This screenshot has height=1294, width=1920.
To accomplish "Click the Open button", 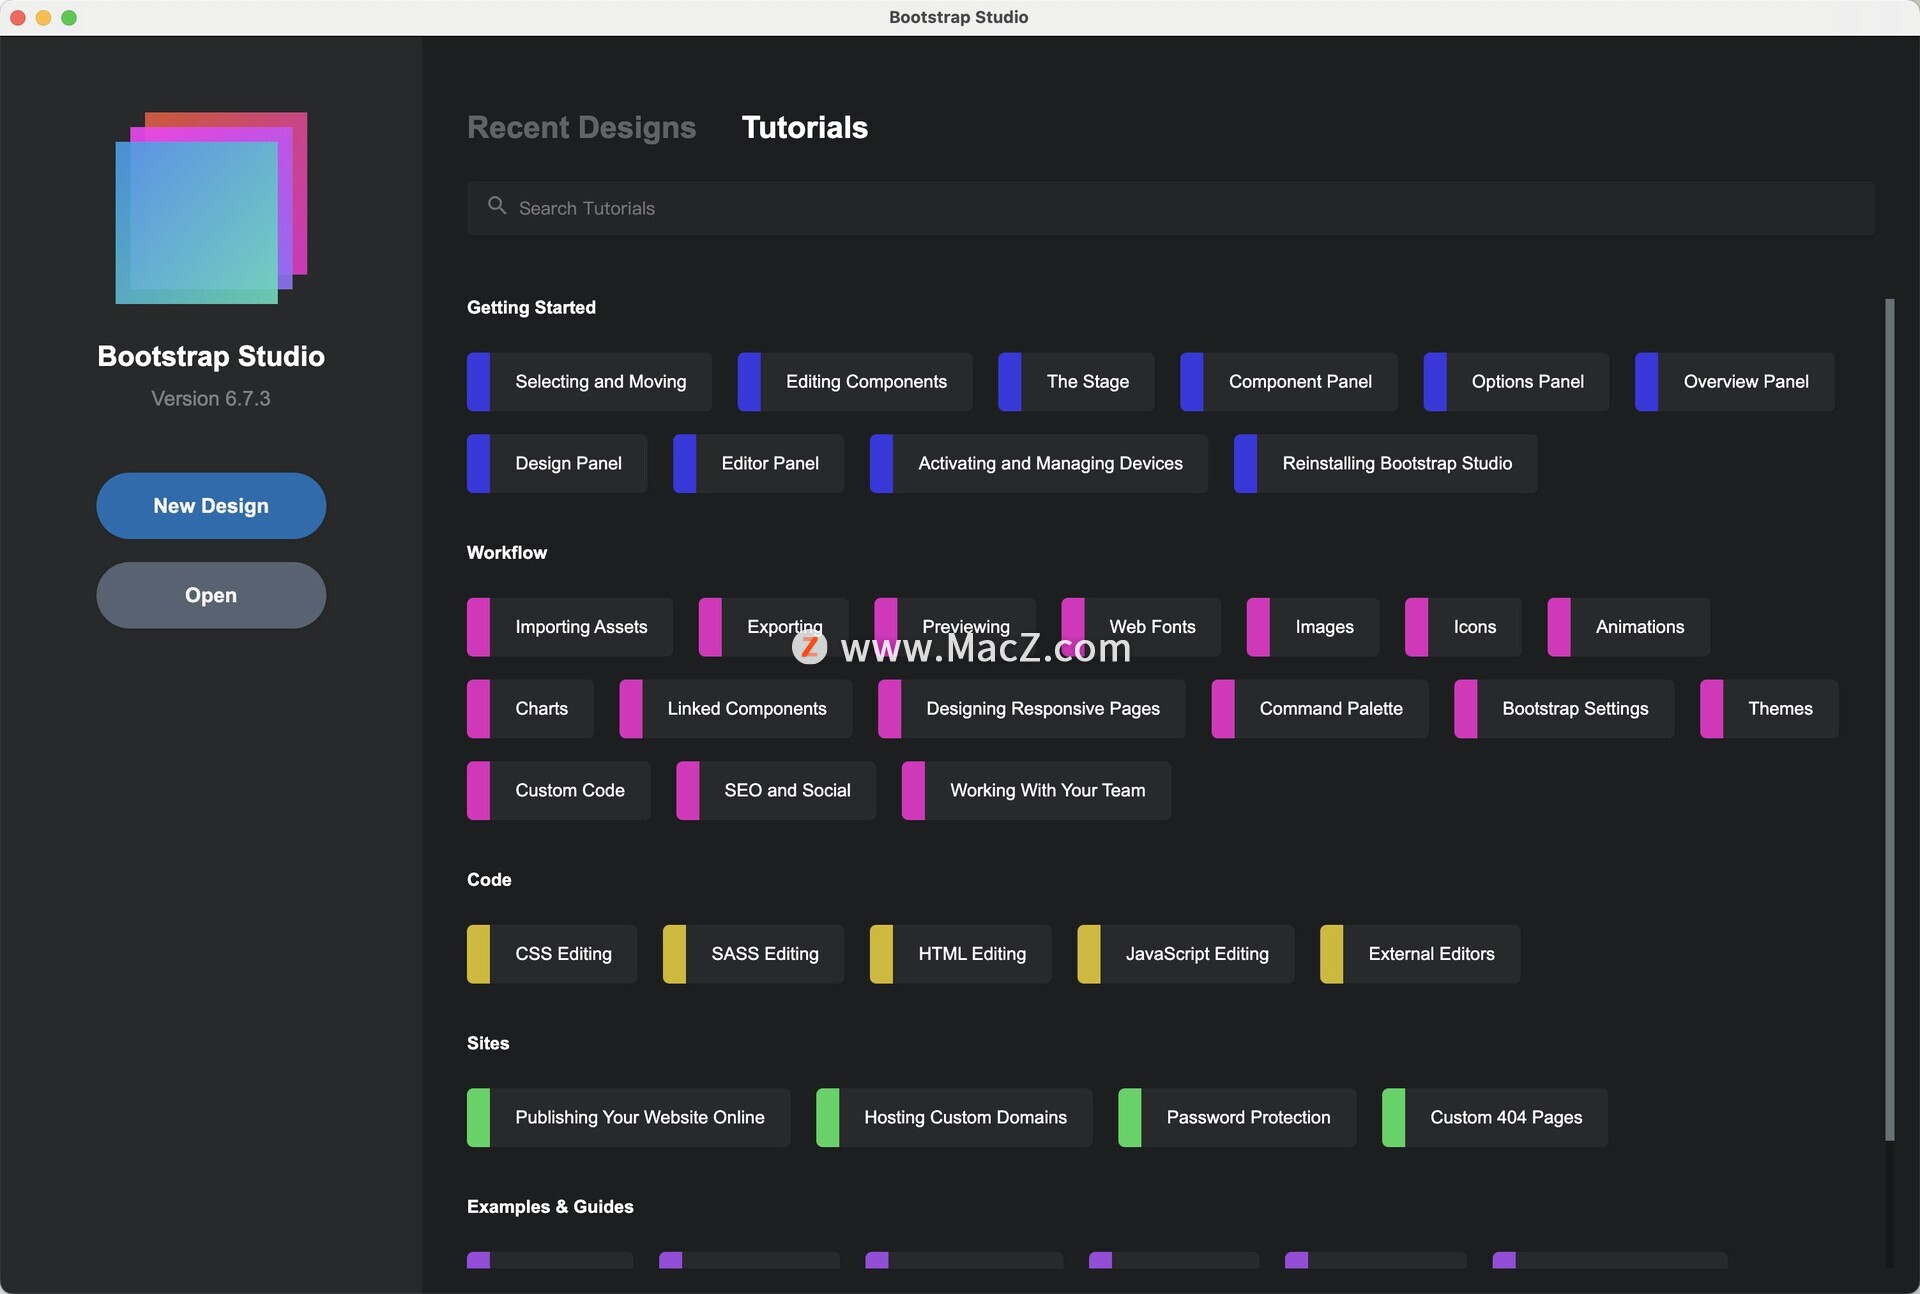I will tap(211, 595).
